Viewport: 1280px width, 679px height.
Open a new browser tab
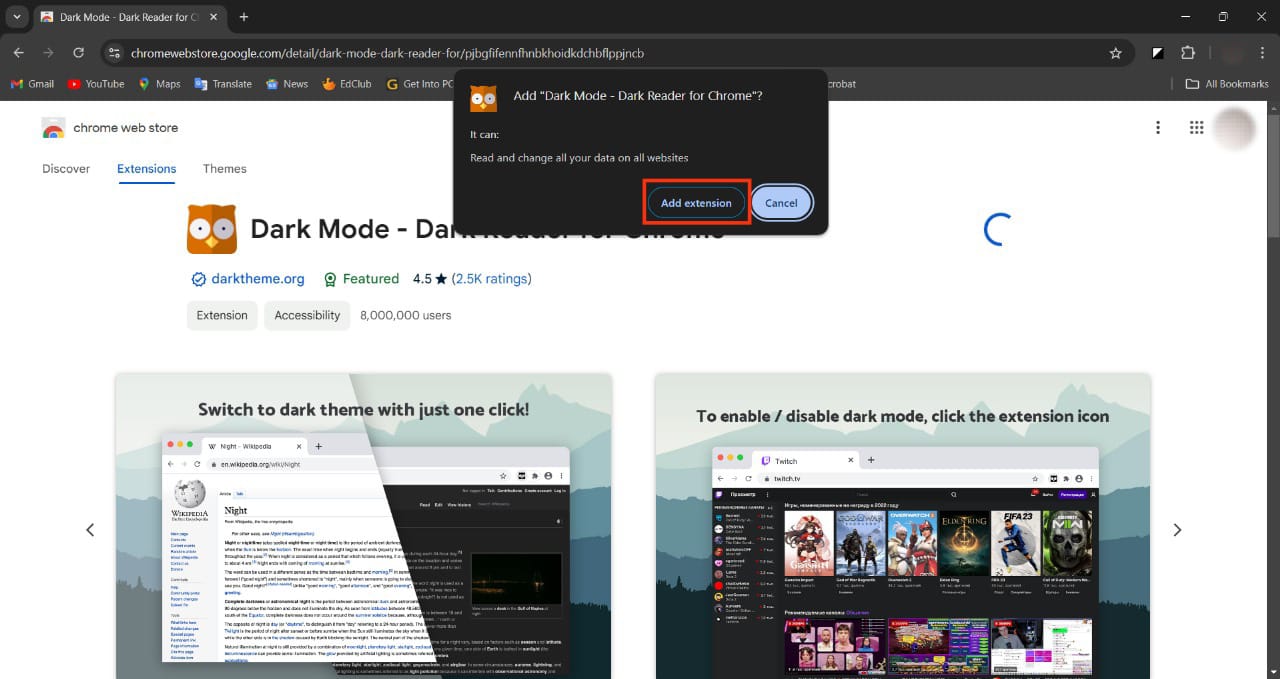(x=244, y=17)
